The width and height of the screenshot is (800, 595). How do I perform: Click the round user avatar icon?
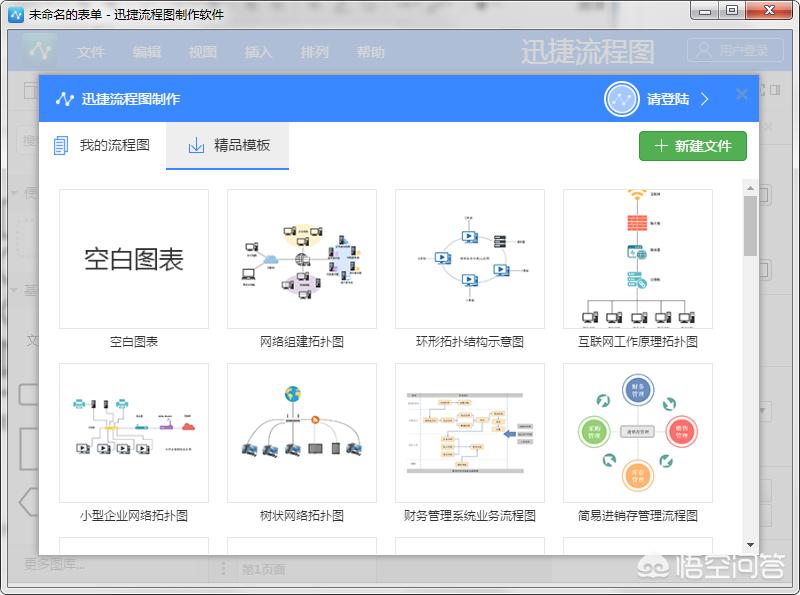click(621, 99)
